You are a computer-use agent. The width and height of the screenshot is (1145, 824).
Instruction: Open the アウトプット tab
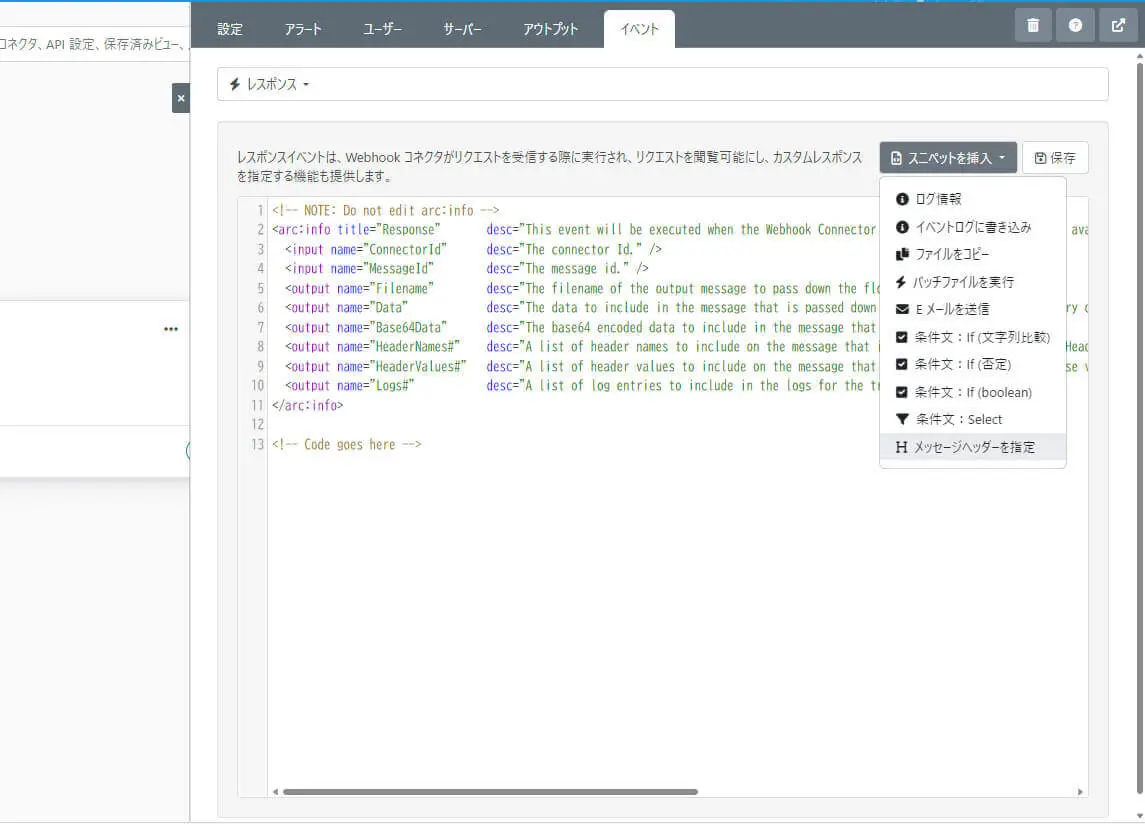[550, 29]
